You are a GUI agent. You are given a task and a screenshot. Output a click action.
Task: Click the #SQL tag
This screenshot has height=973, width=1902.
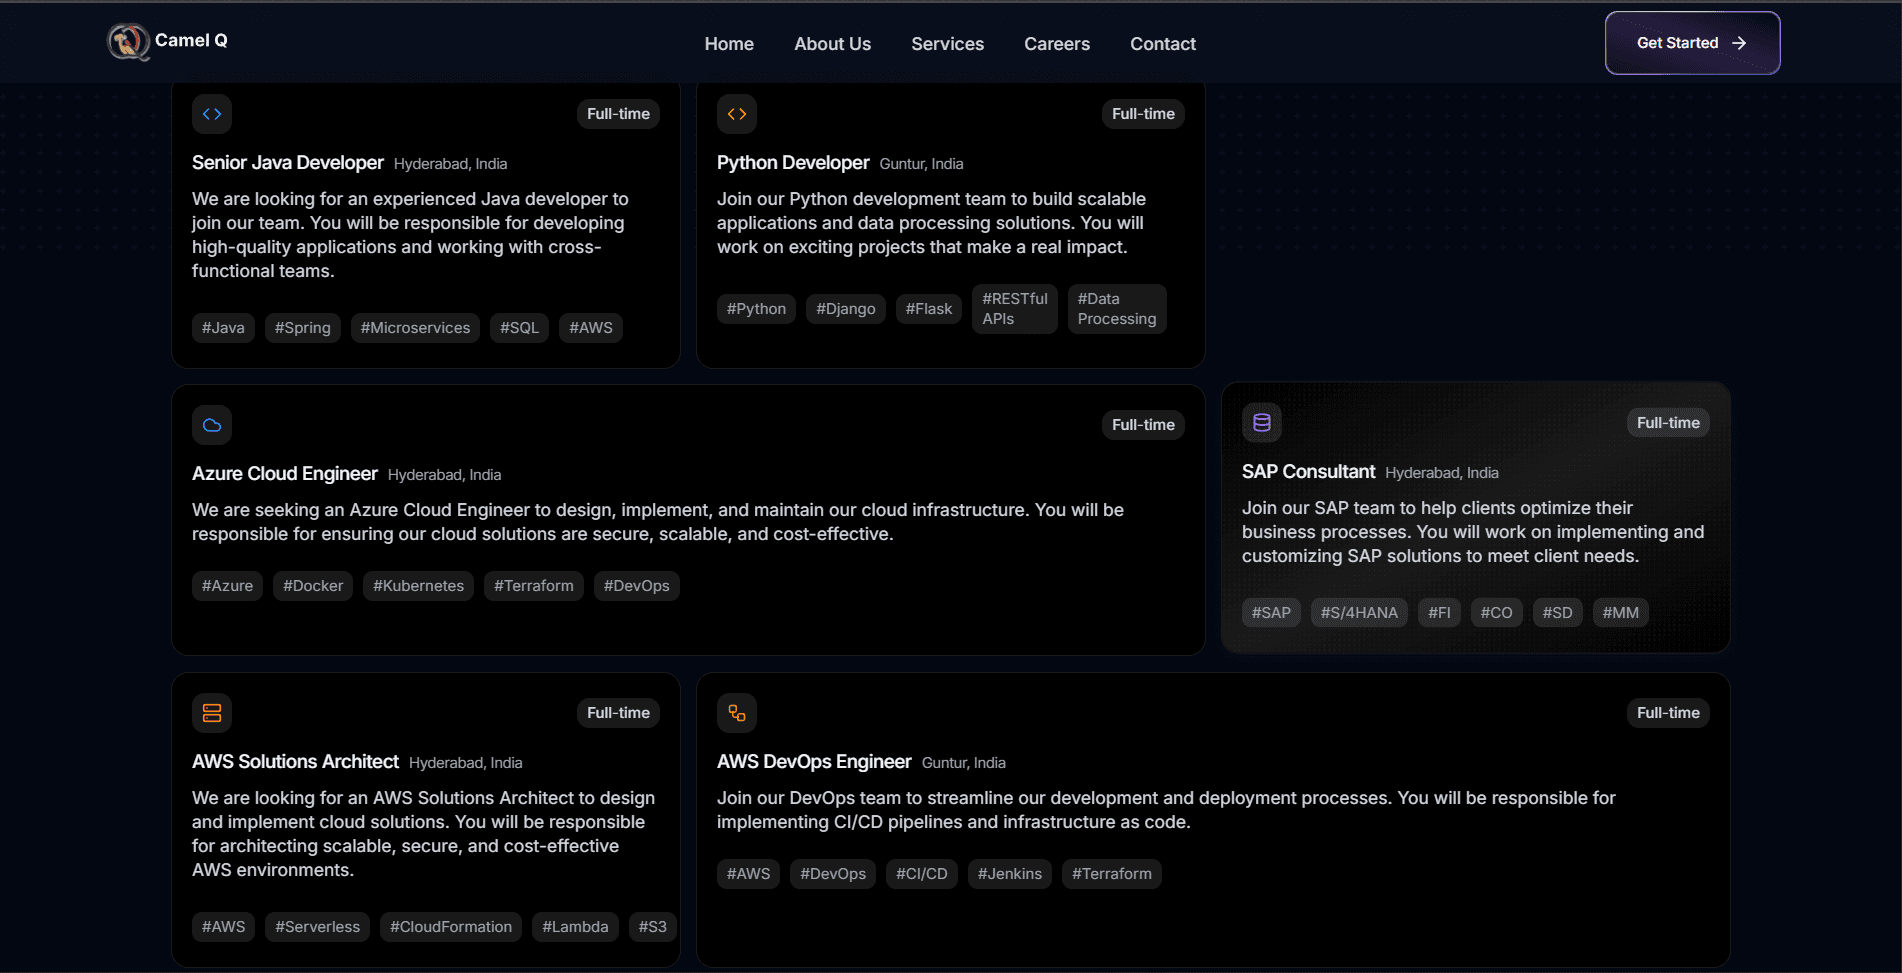click(x=519, y=328)
